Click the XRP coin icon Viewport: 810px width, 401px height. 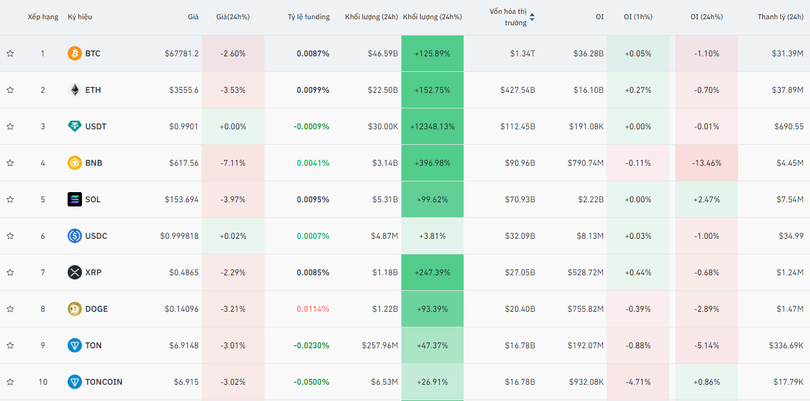click(x=74, y=272)
